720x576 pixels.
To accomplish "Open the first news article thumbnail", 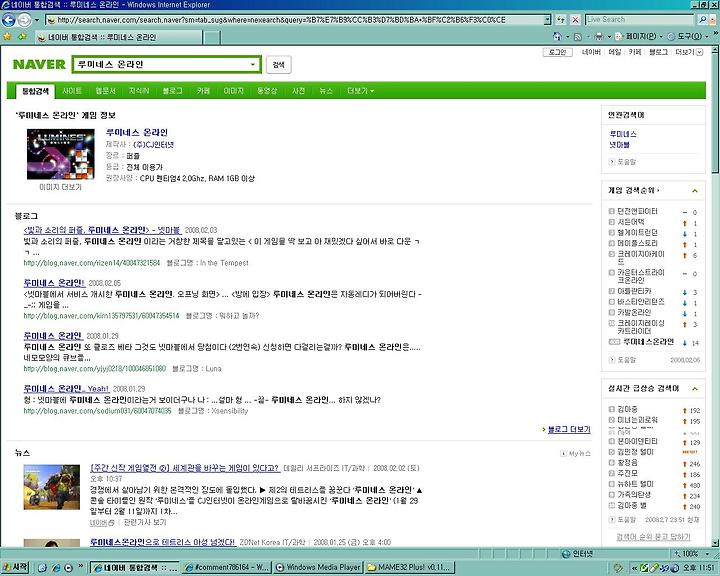I will 51,487.
